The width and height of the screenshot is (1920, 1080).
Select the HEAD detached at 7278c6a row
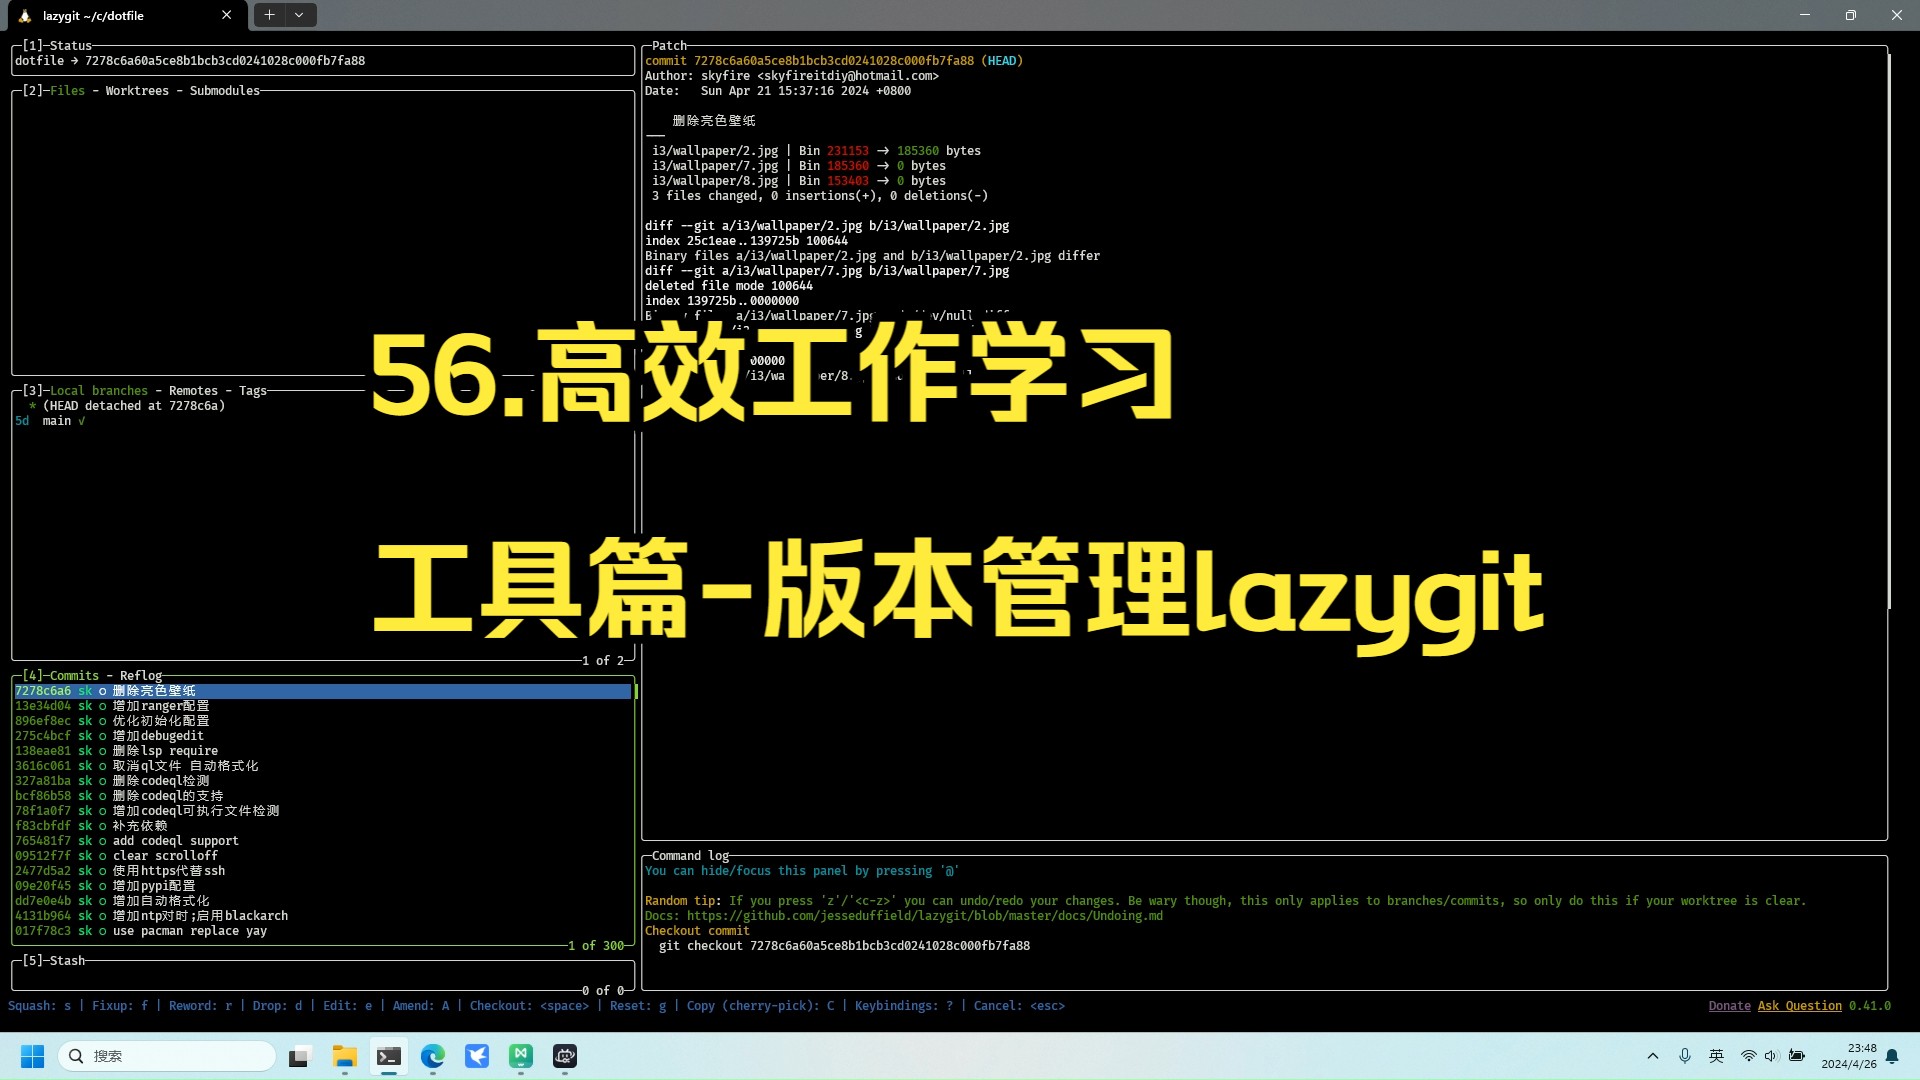(323, 406)
